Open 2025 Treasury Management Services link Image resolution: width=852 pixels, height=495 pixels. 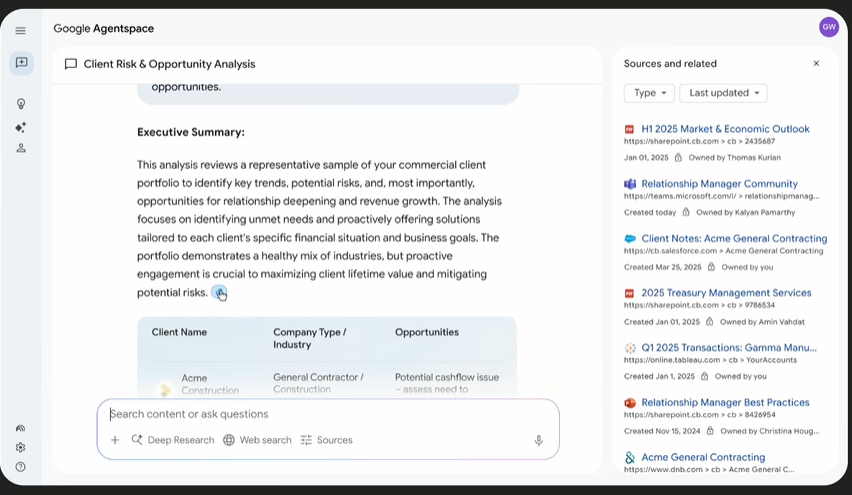click(x=726, y=293)
